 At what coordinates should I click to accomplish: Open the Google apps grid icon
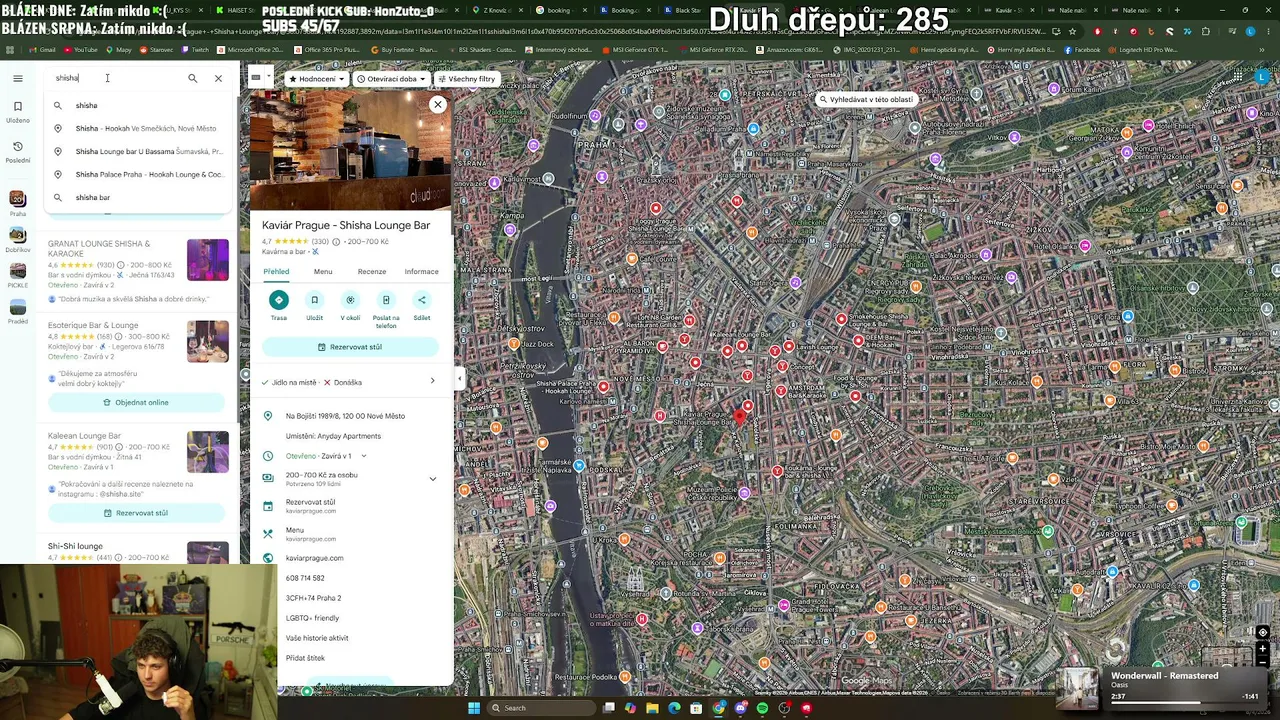(x=1238, y=78)
